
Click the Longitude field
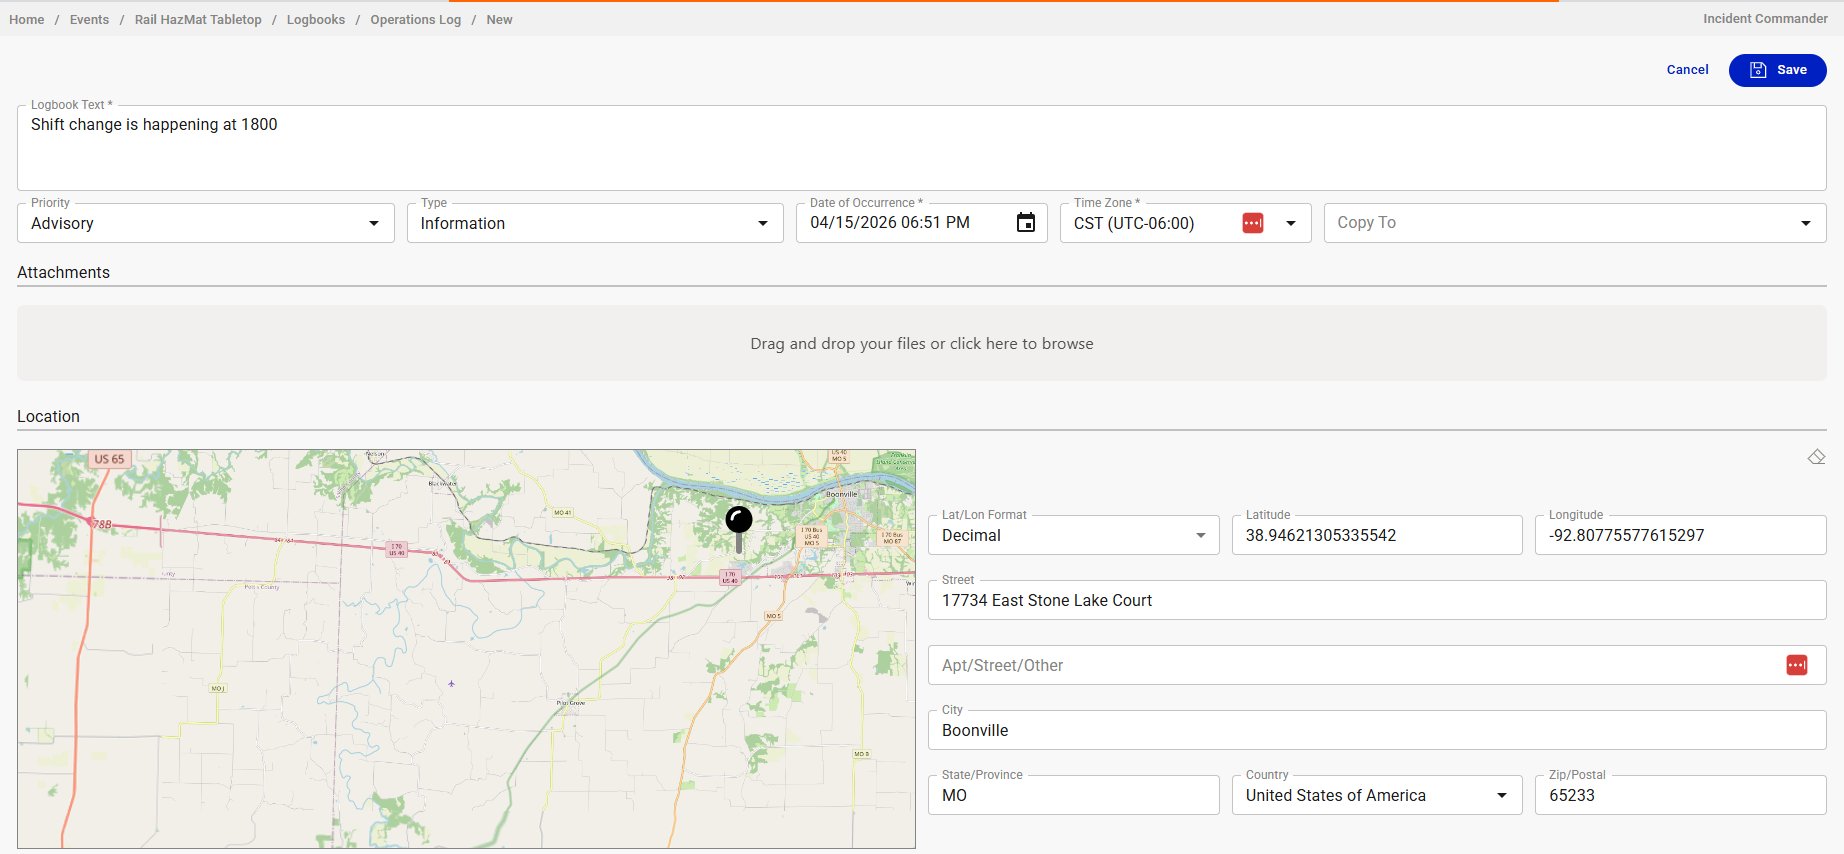pyautogui.click(x=1680, y=535)
